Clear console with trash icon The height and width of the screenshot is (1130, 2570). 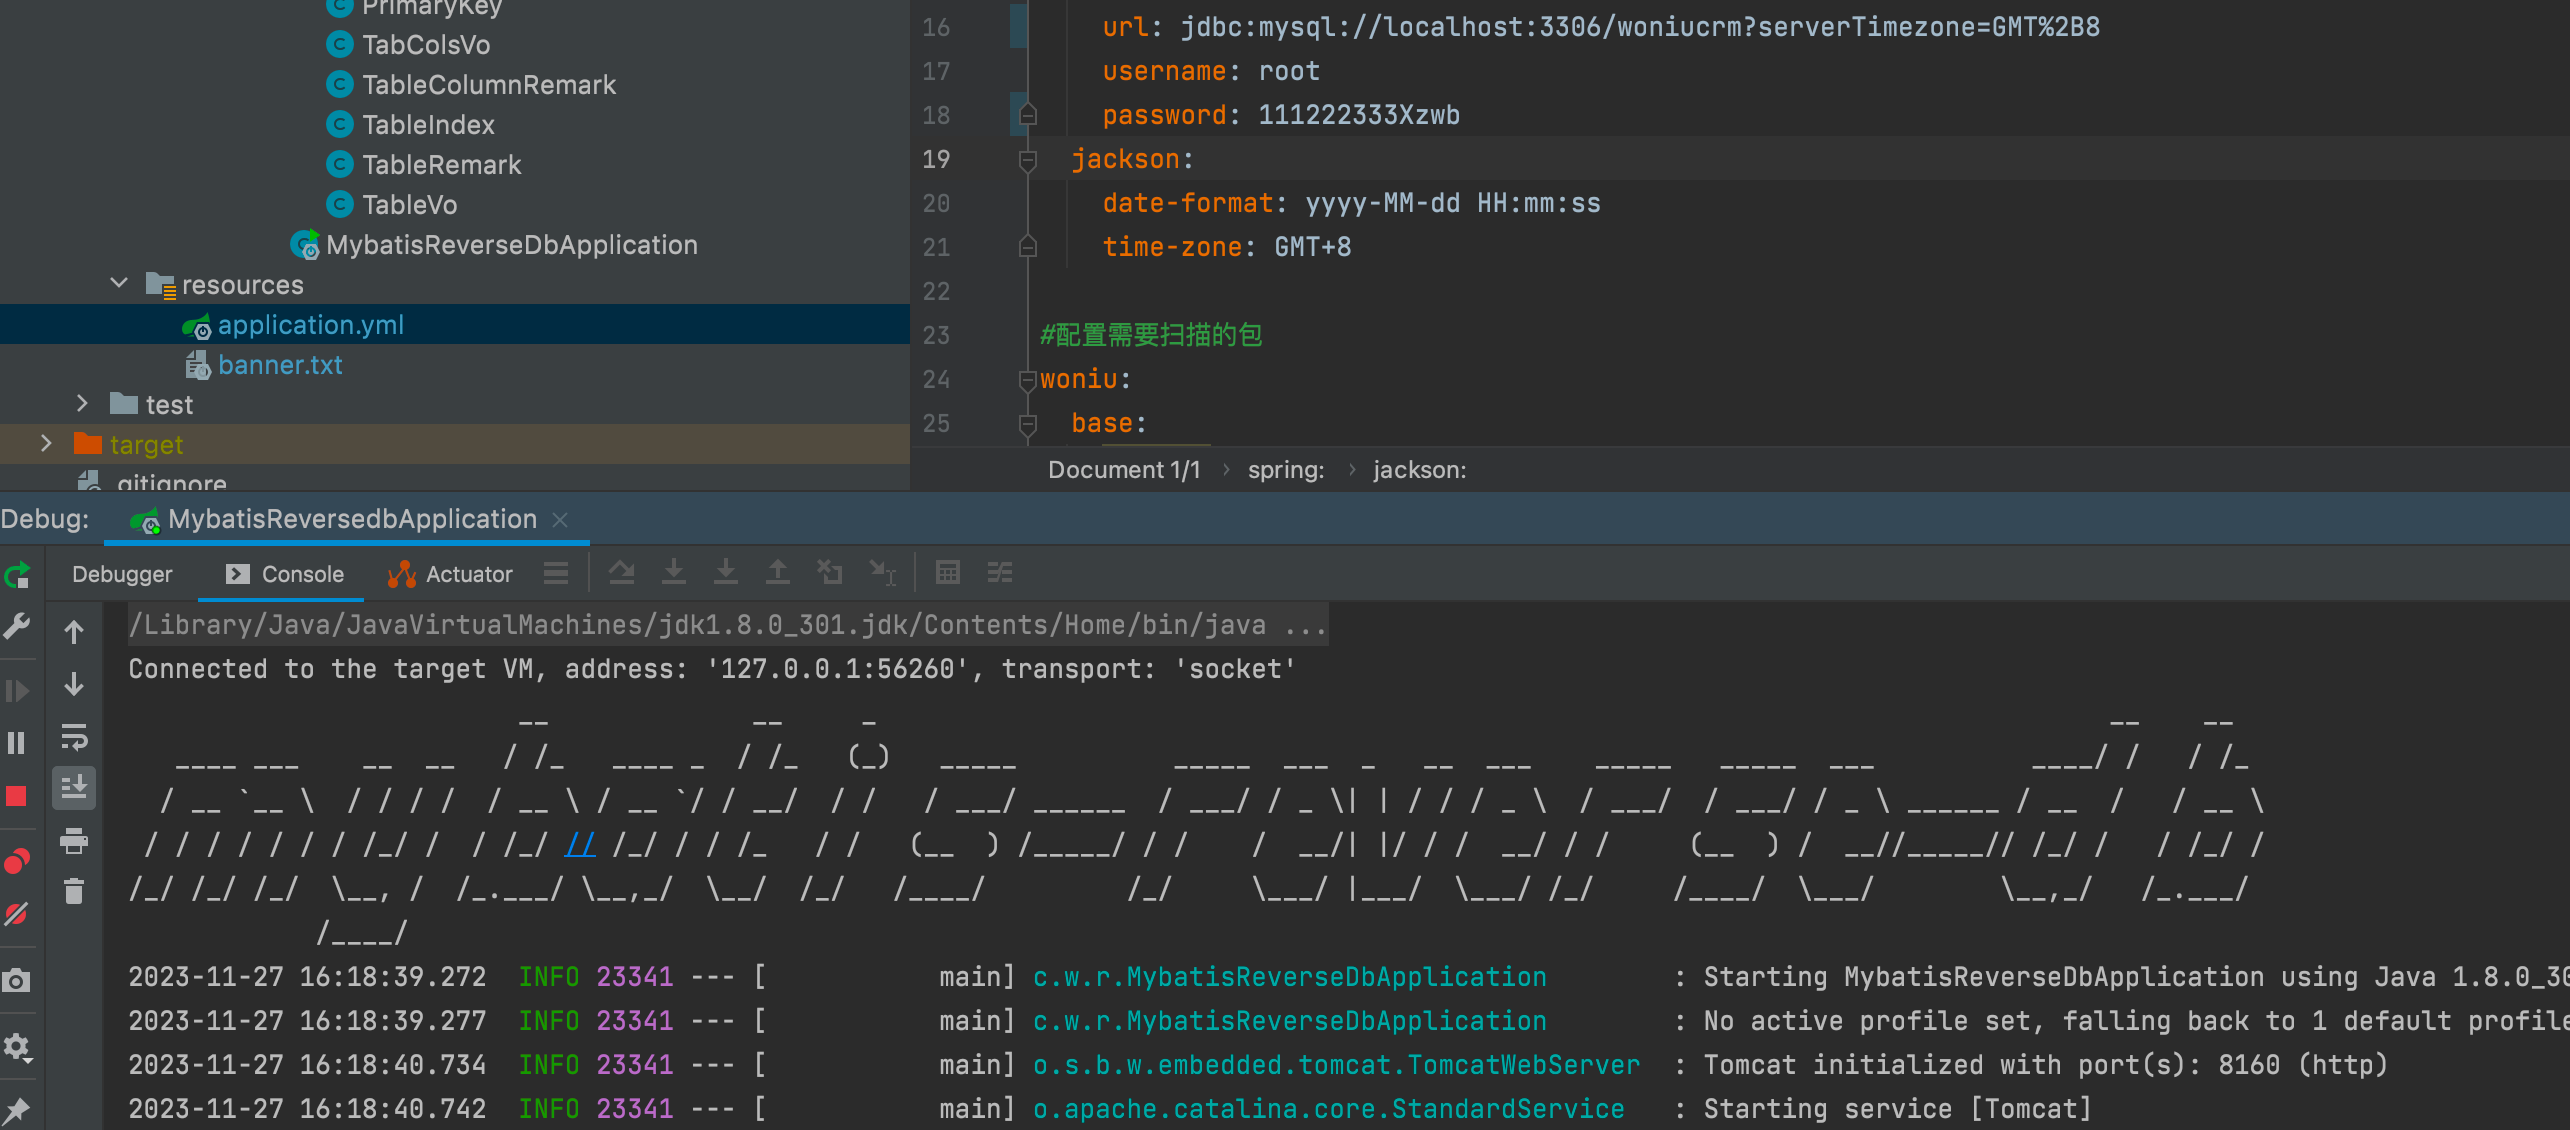[74, 891]
